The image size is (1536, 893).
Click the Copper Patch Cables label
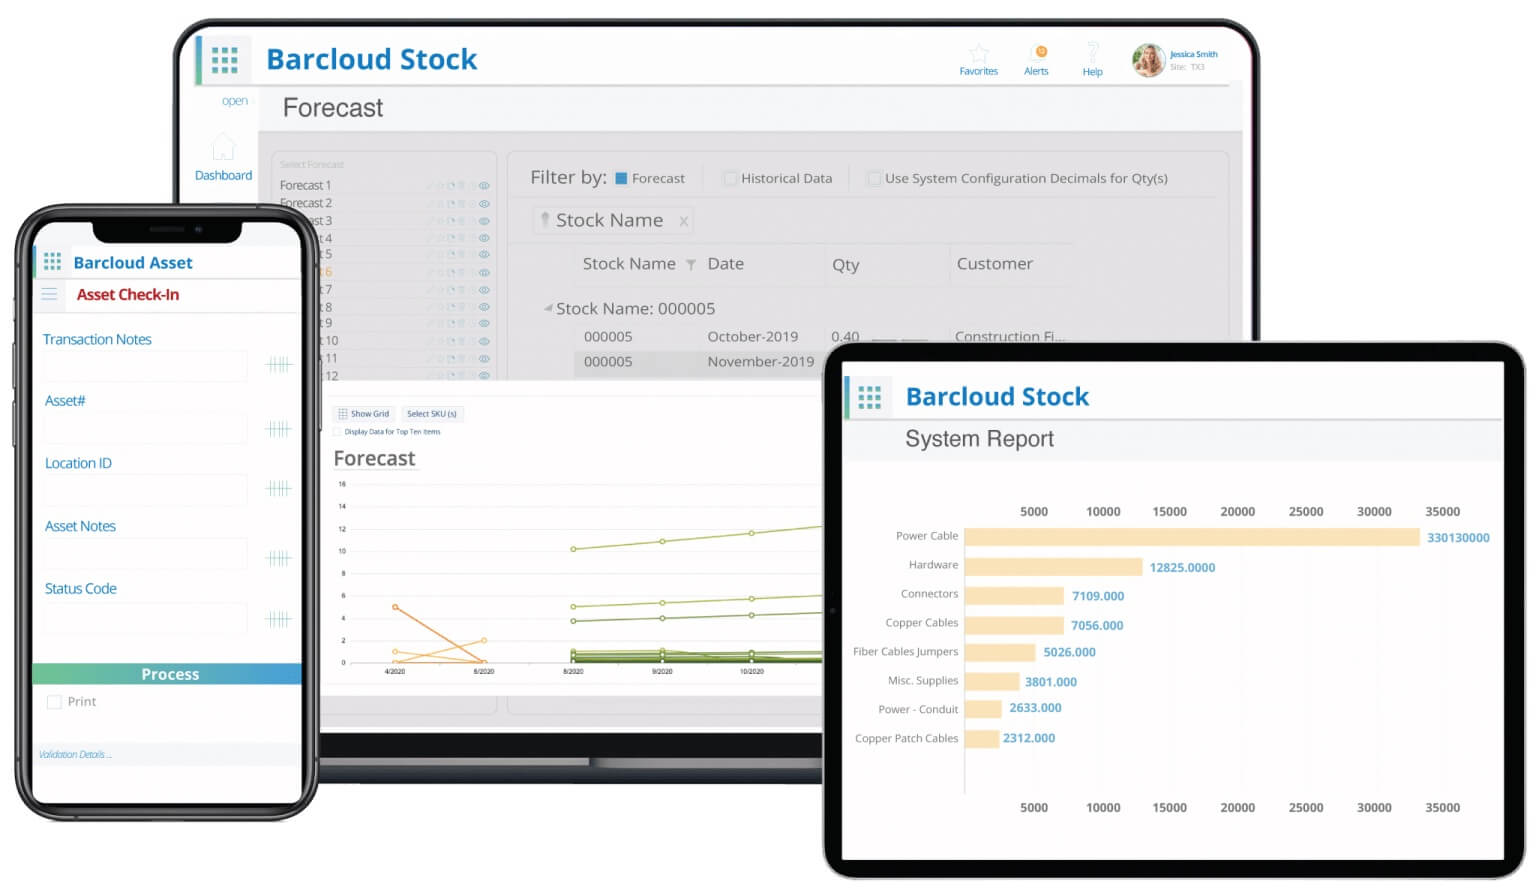point(907,739)
